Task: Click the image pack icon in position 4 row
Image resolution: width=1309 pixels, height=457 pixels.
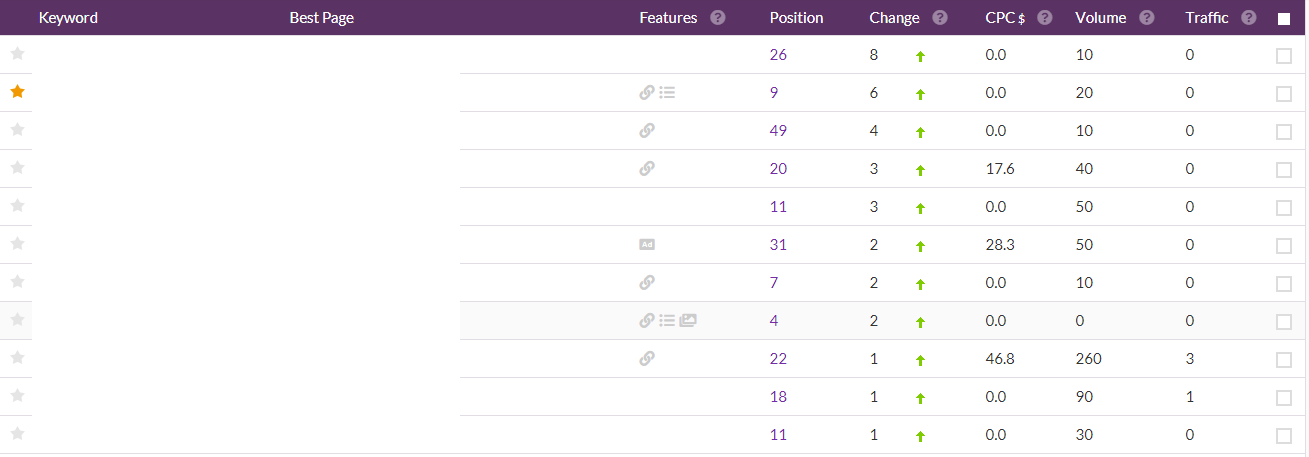Action: (x=688, y=321)
